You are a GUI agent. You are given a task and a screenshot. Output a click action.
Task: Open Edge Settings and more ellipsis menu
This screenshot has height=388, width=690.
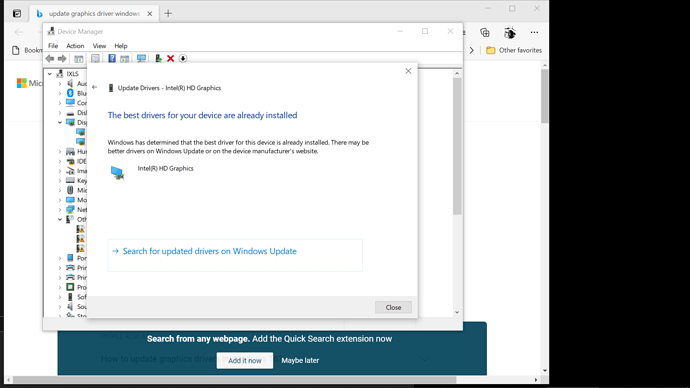point(534,32)
